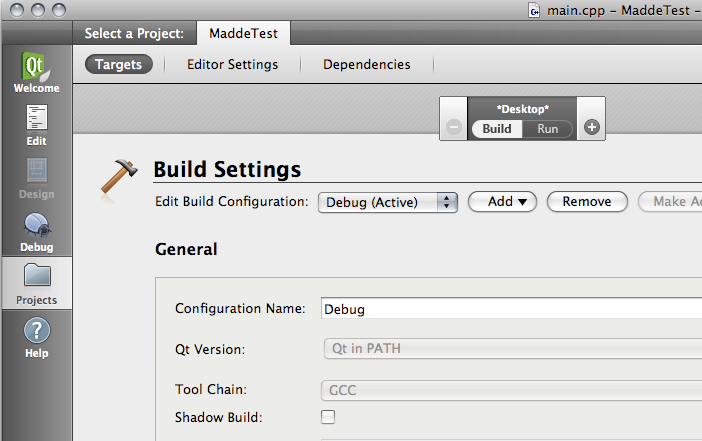702x441 pixels.
Task: Expand the Add dropdown button
Action: [502, 202]
